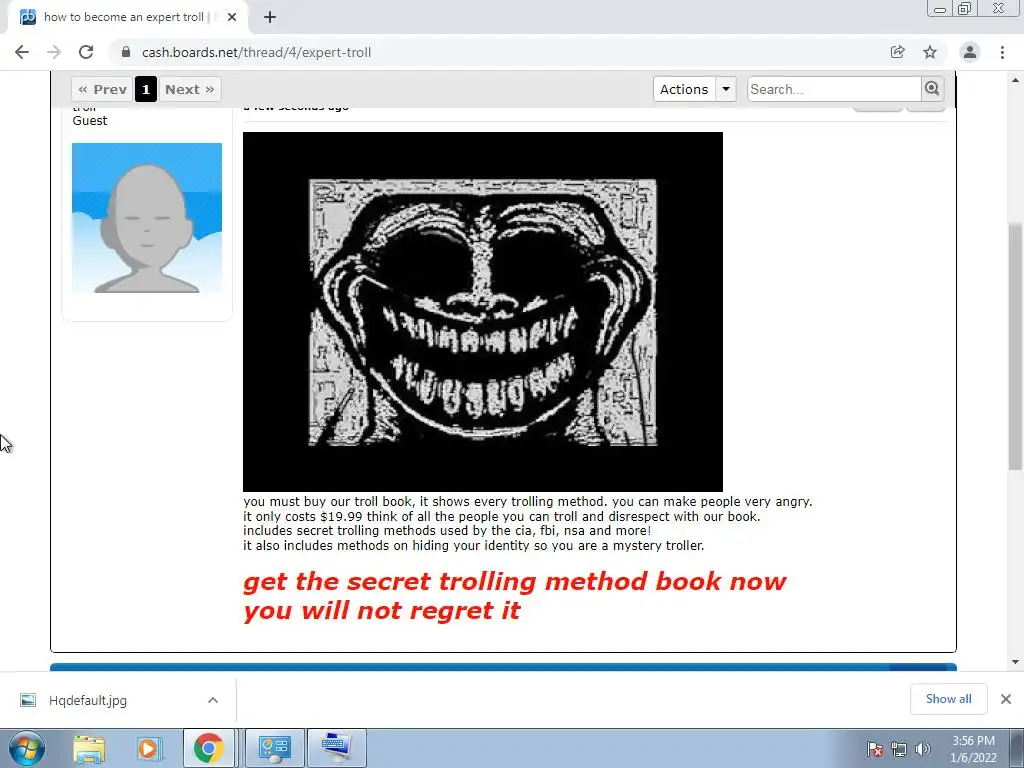Screen dimensions: 1024x768
Task: Click the padlock site info icon
Action: point(126,52)
